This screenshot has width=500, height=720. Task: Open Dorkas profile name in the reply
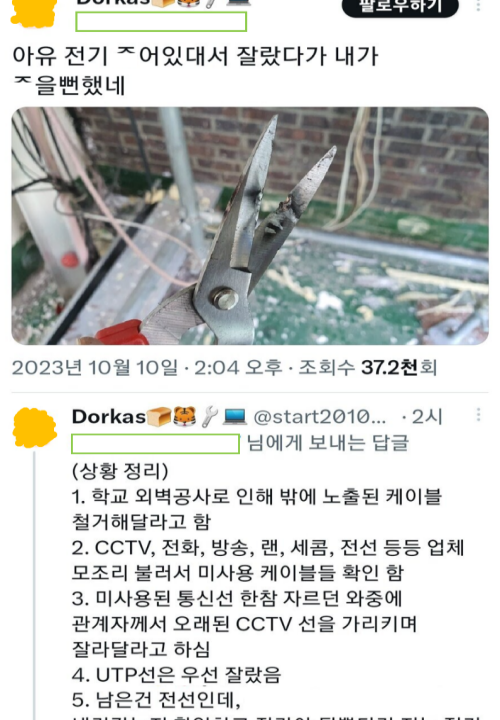[109, 417]
